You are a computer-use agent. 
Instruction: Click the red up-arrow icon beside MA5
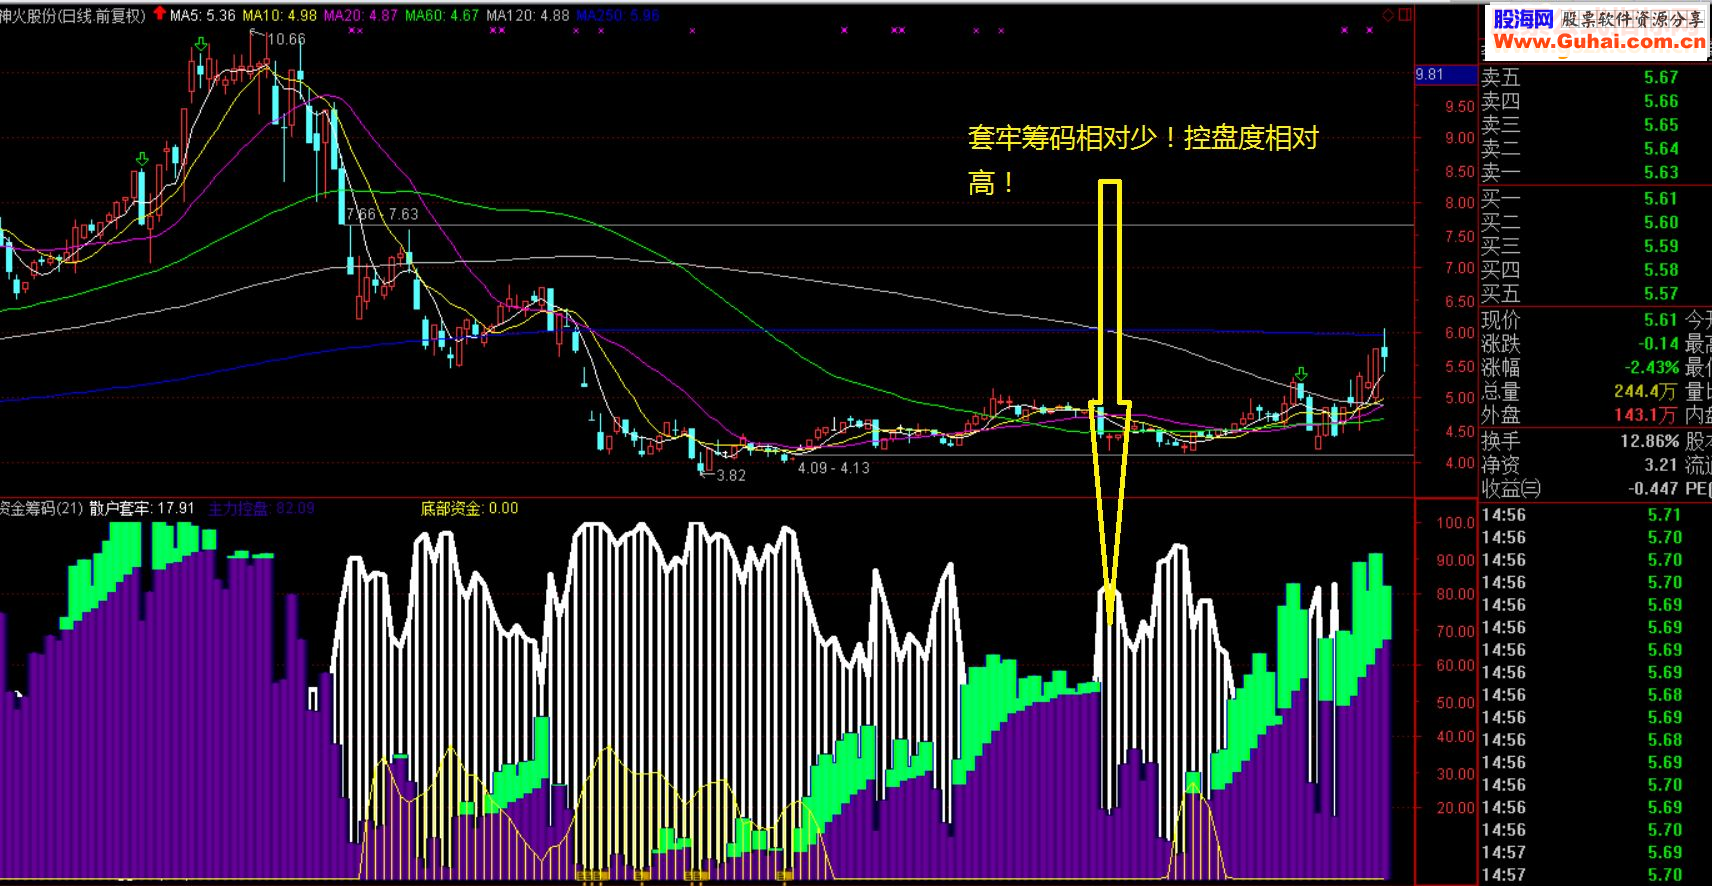pyautogui.click(x=159, y=14)
